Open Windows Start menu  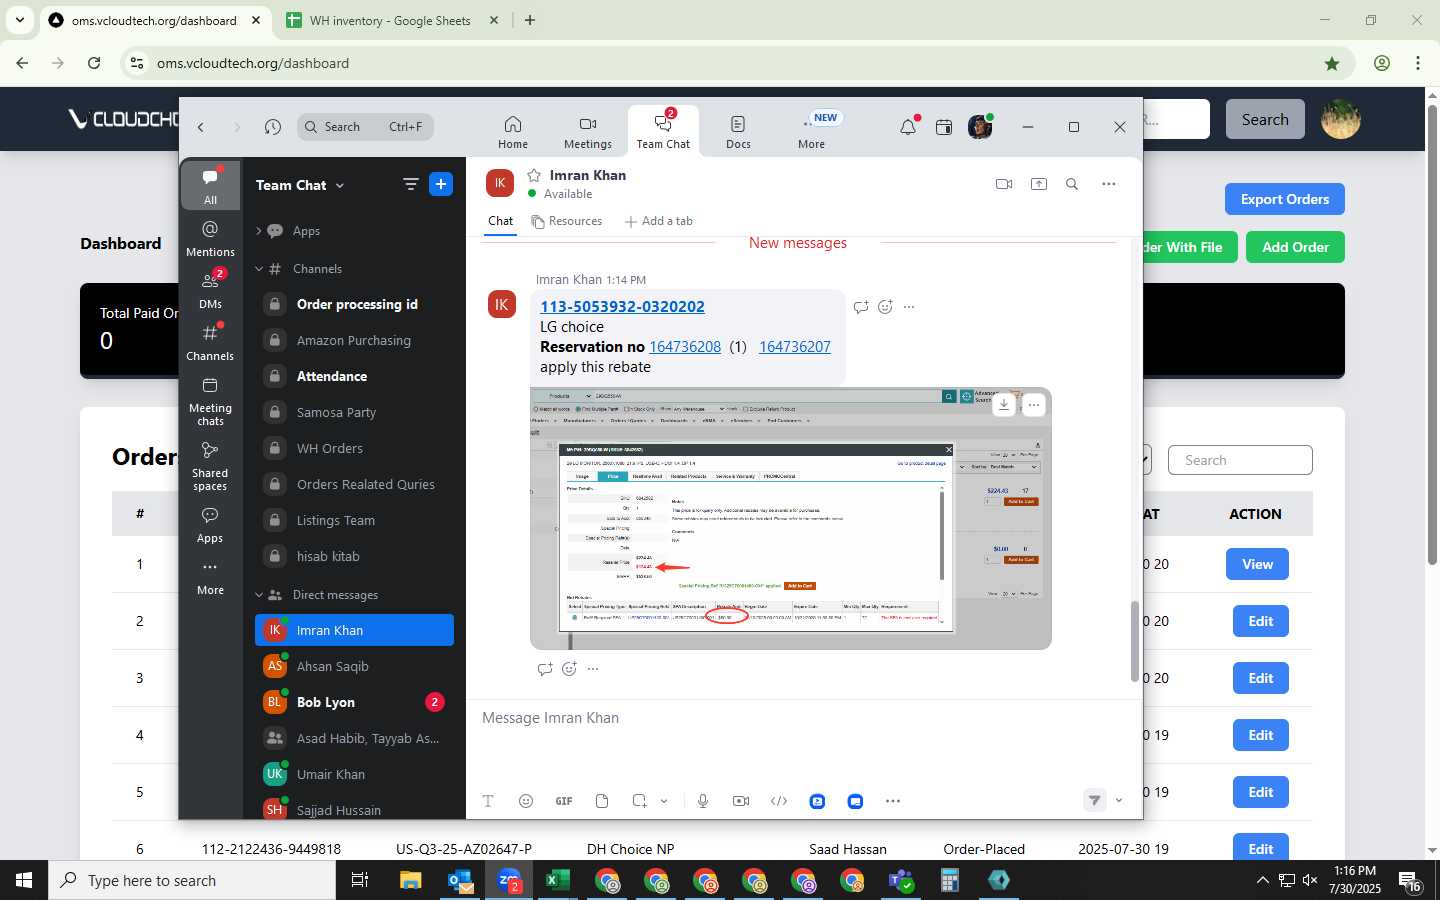click(x=24, y=880)
